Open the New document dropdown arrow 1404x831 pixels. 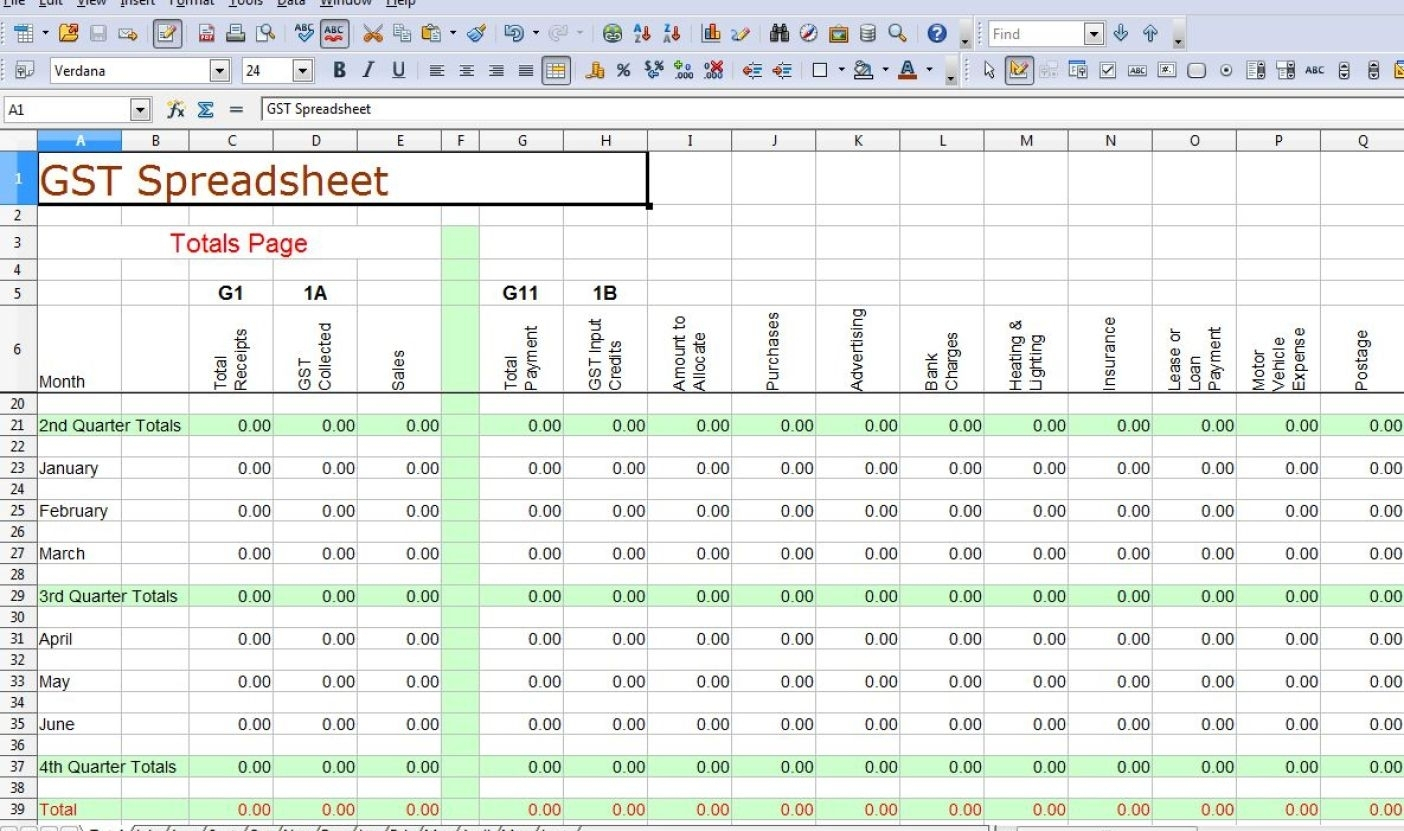coord(45,34)
